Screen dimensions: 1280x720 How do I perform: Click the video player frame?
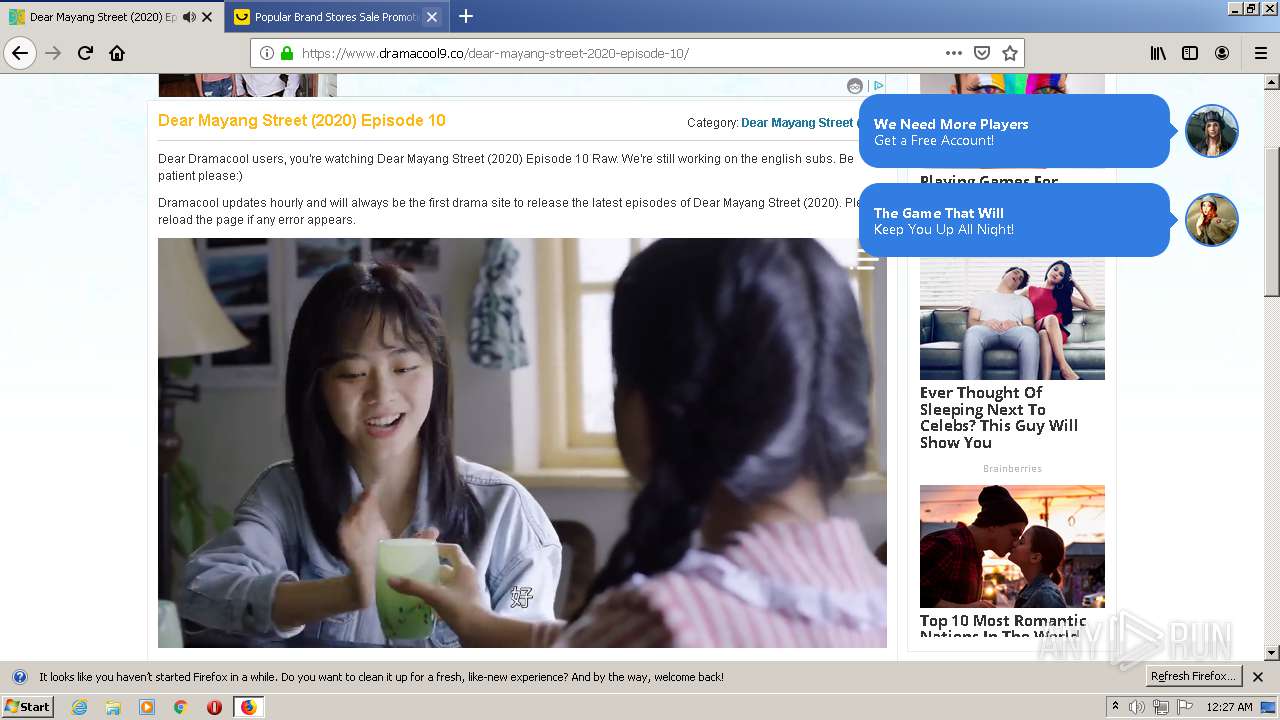tap(522, 443)
